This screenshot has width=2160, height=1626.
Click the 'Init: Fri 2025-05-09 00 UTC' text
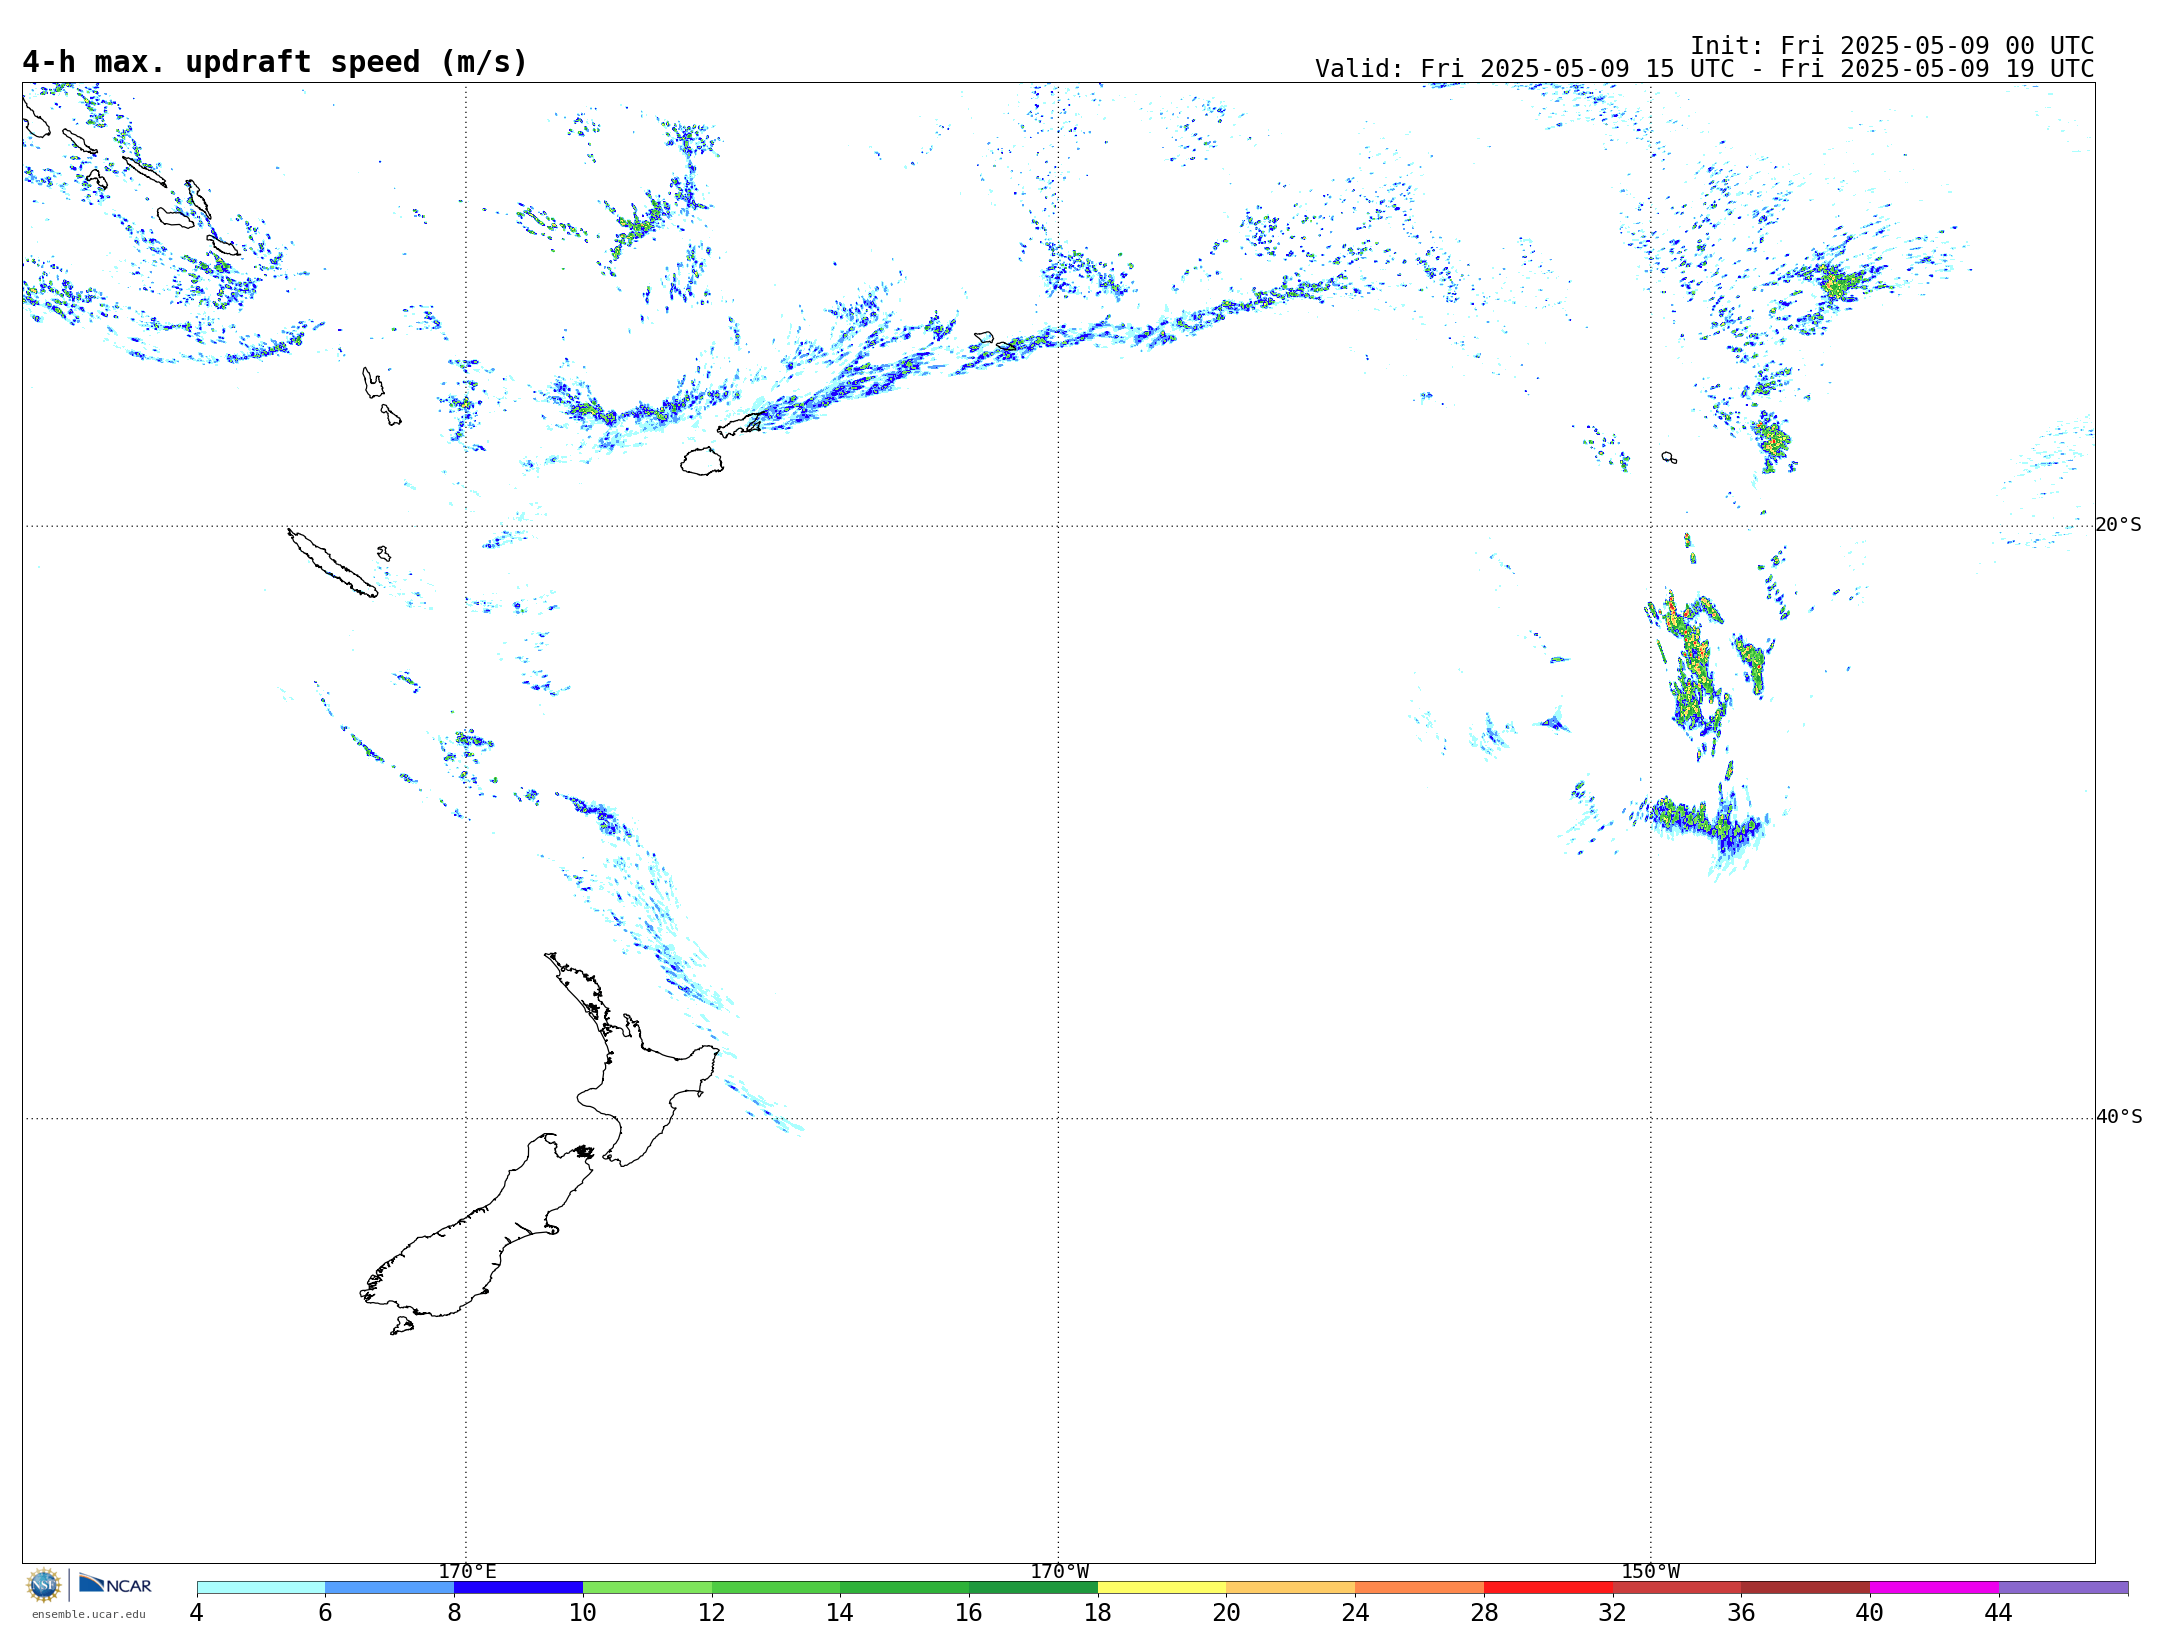coord(1892,46)
